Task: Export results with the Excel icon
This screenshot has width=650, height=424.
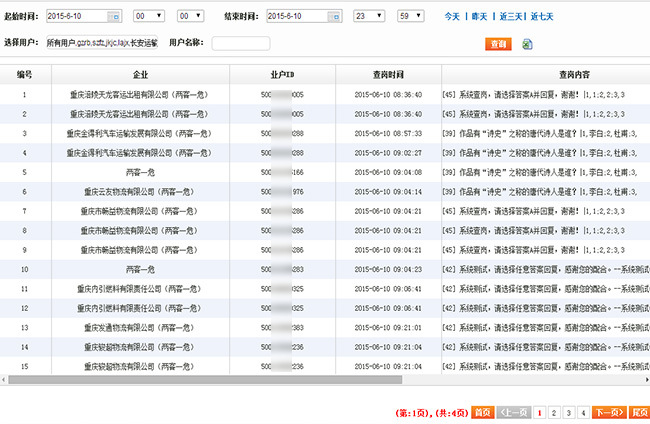Action: click(527, 44)
